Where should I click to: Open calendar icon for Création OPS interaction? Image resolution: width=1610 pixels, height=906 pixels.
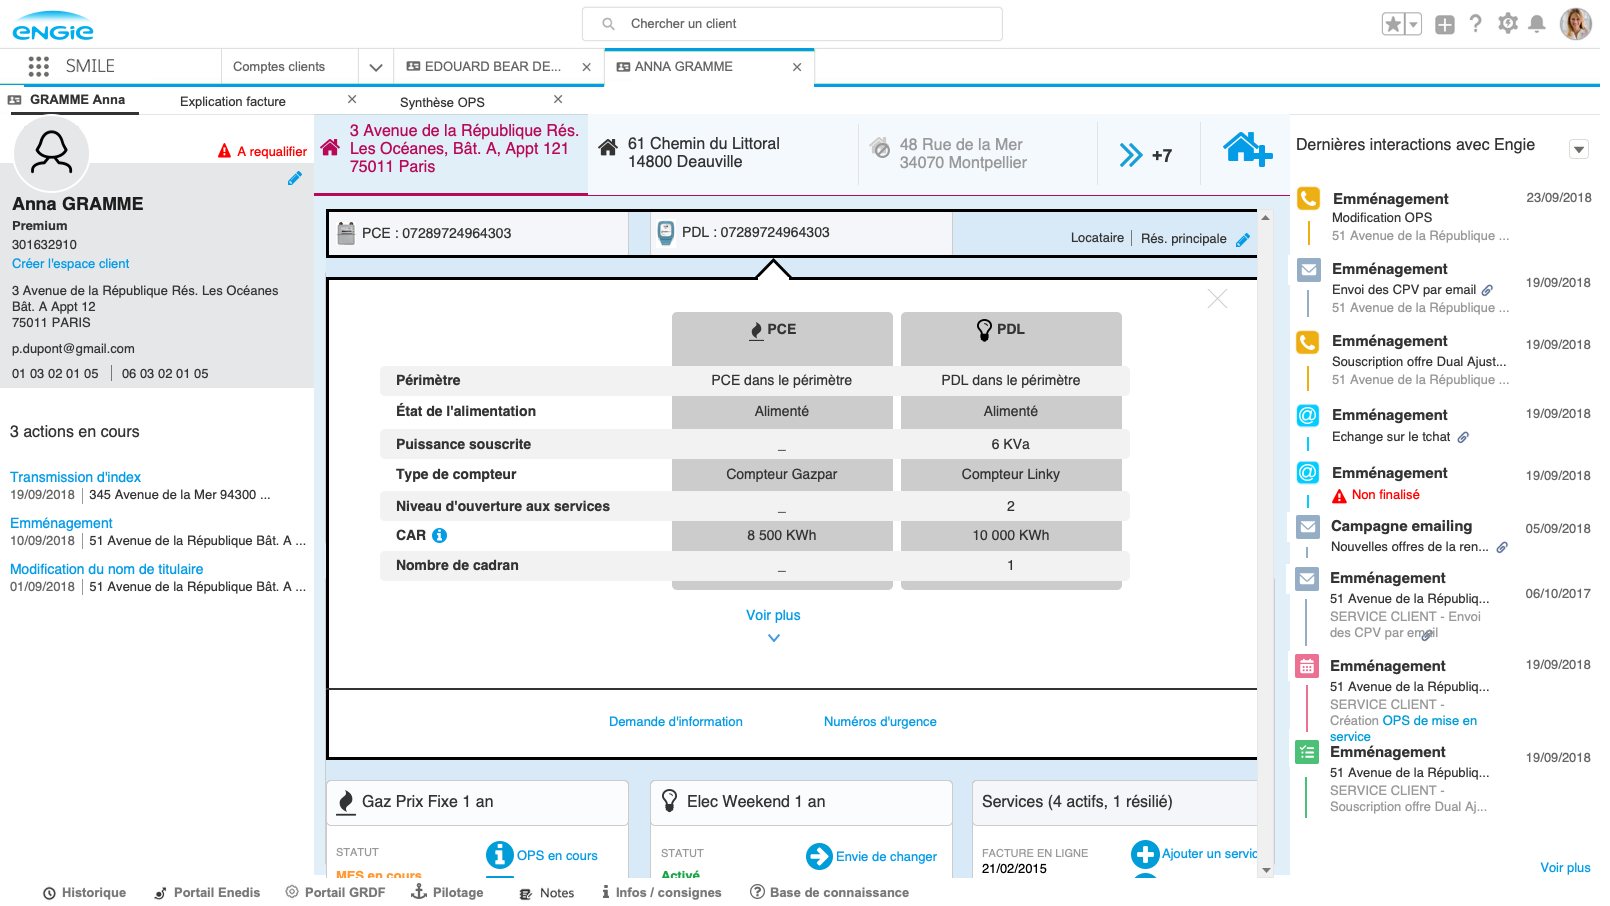coord(1307,666)
